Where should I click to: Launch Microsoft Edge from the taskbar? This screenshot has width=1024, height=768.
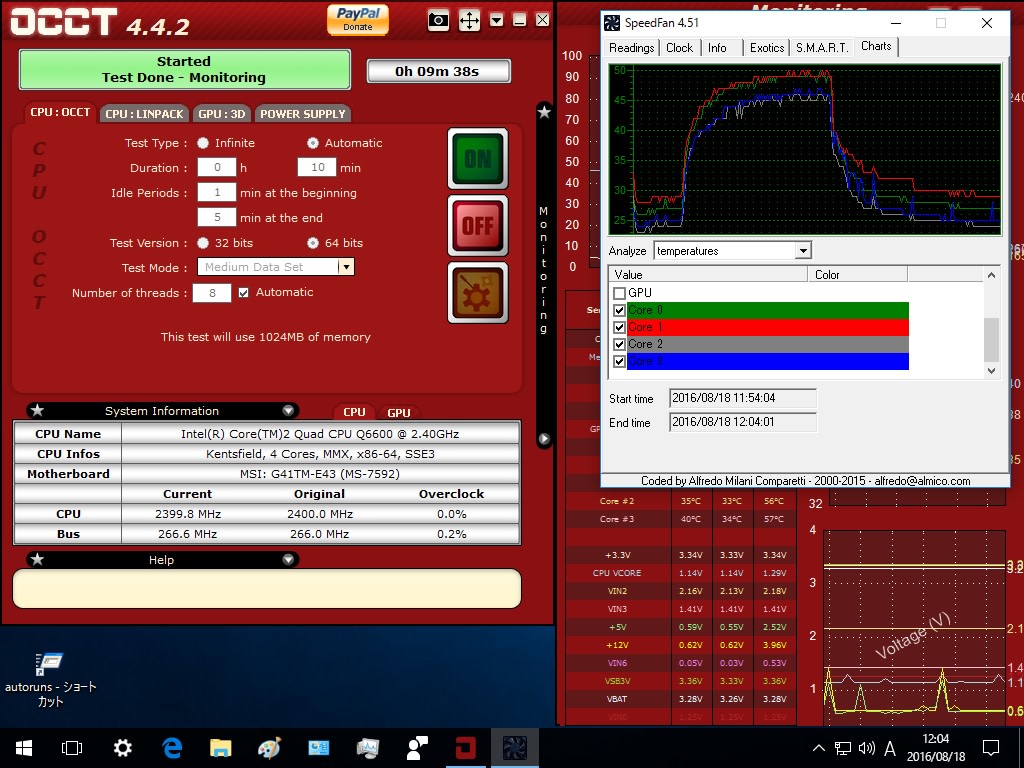[172, 748]
